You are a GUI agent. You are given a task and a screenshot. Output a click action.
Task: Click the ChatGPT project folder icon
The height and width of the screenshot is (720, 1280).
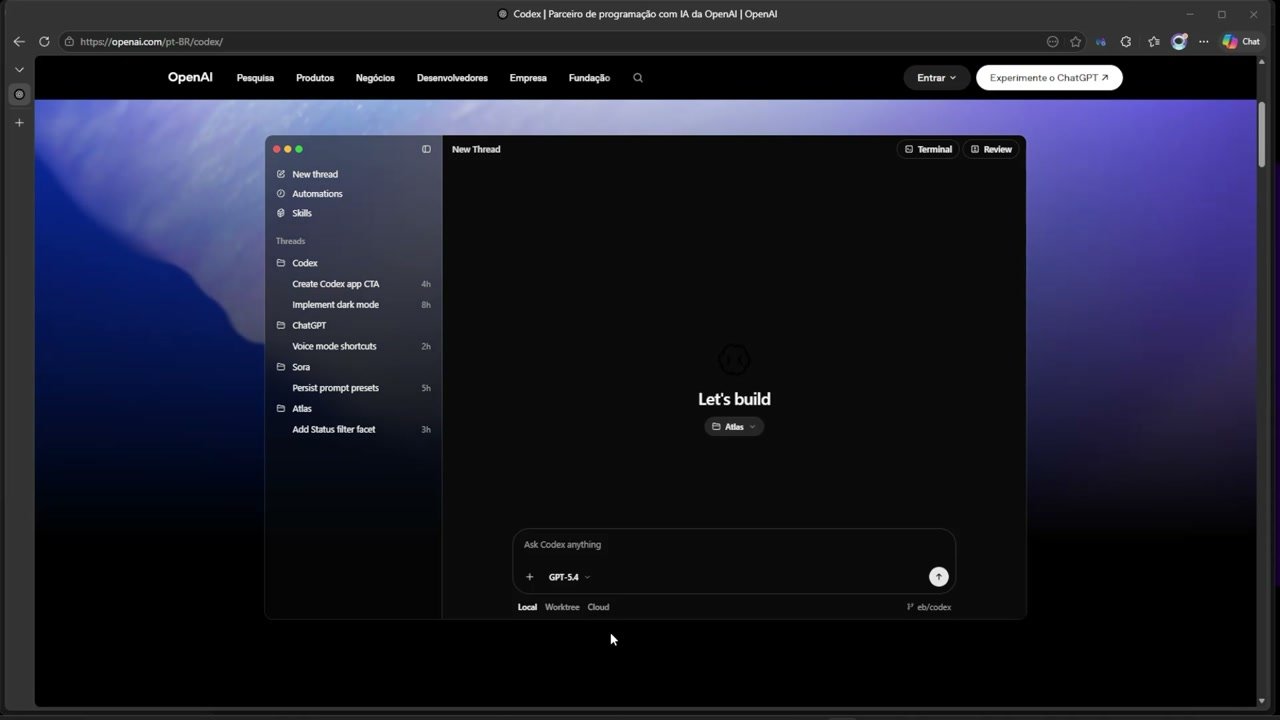click(x=281, y=325)
